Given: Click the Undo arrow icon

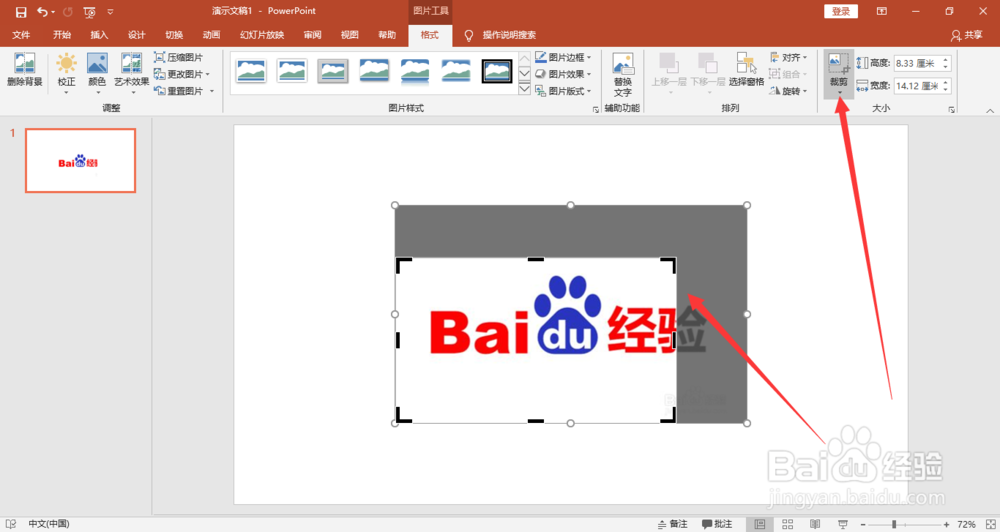Looking at the screenshot, I should pos(42,11).
